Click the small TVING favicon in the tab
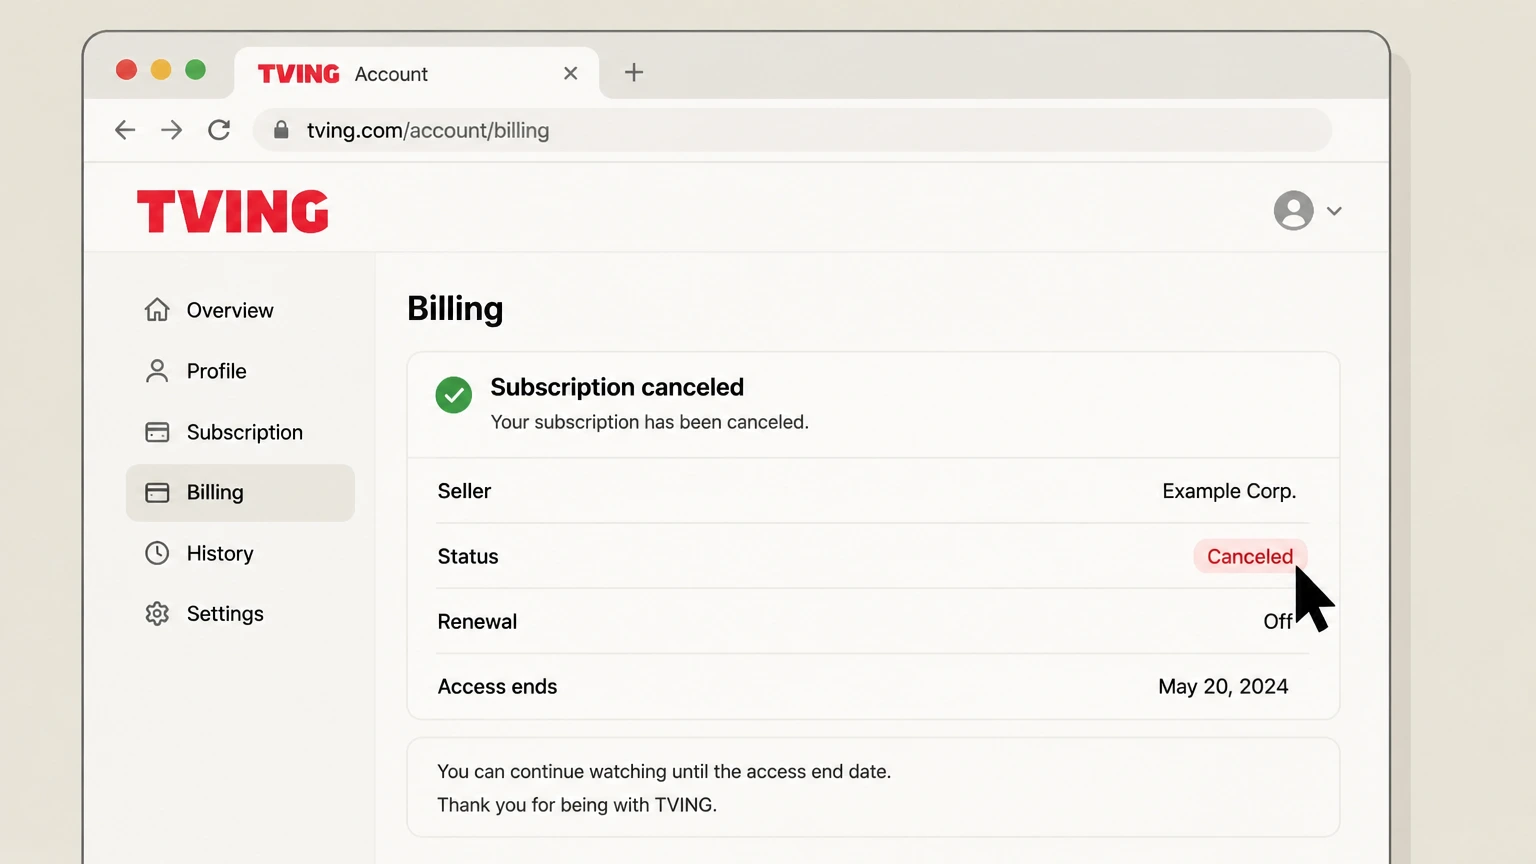Screen dimensions: 1536x864 pyautogui.click(x=298, y=74)
